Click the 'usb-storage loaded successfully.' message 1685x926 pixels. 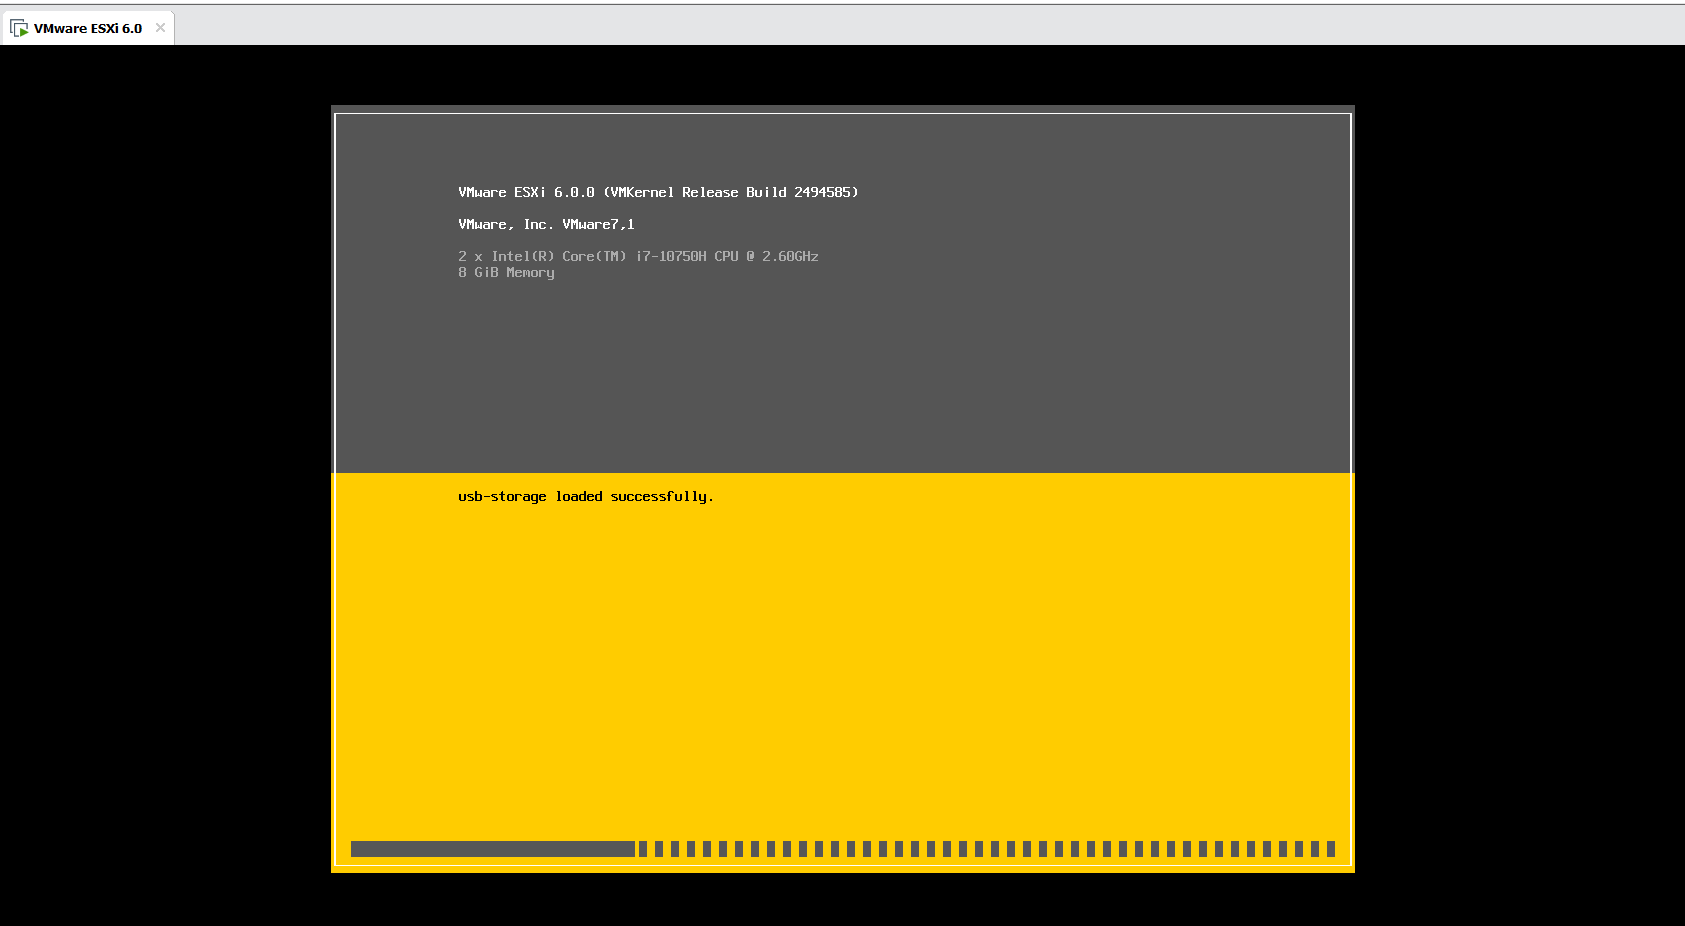point(586,497)
